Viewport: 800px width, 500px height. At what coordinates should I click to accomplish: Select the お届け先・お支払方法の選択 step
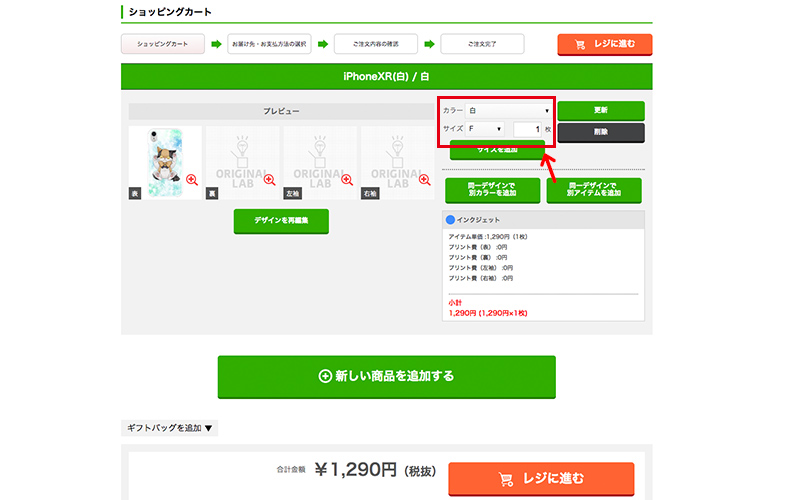point(269,44)
